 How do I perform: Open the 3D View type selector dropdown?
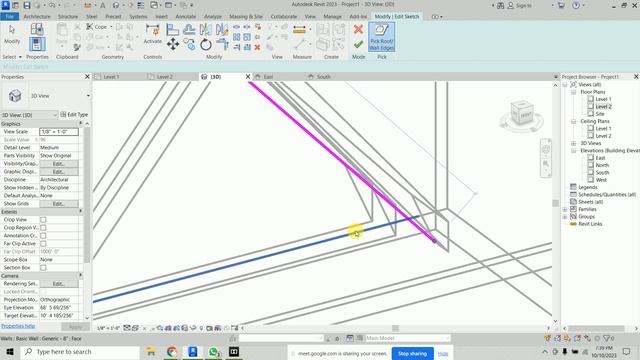pos(88,96)
